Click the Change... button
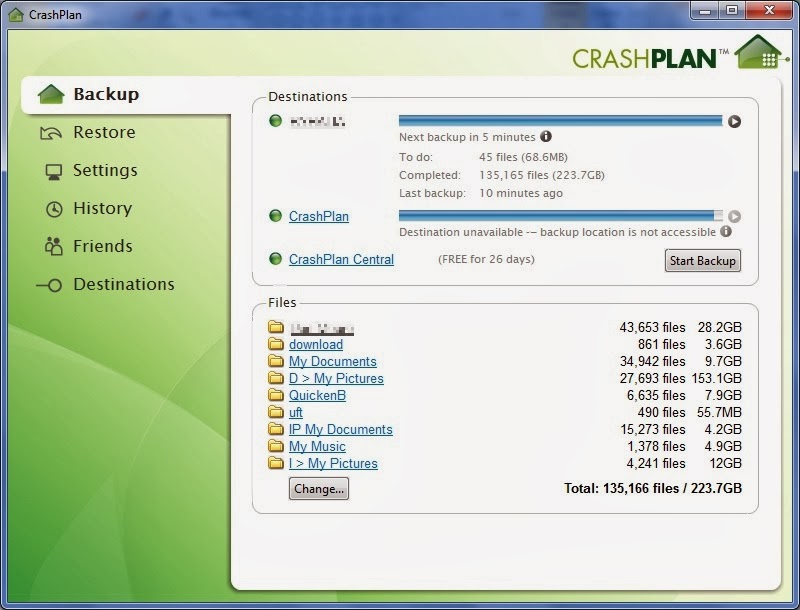The image size is (800, 610). coord(319,489)
